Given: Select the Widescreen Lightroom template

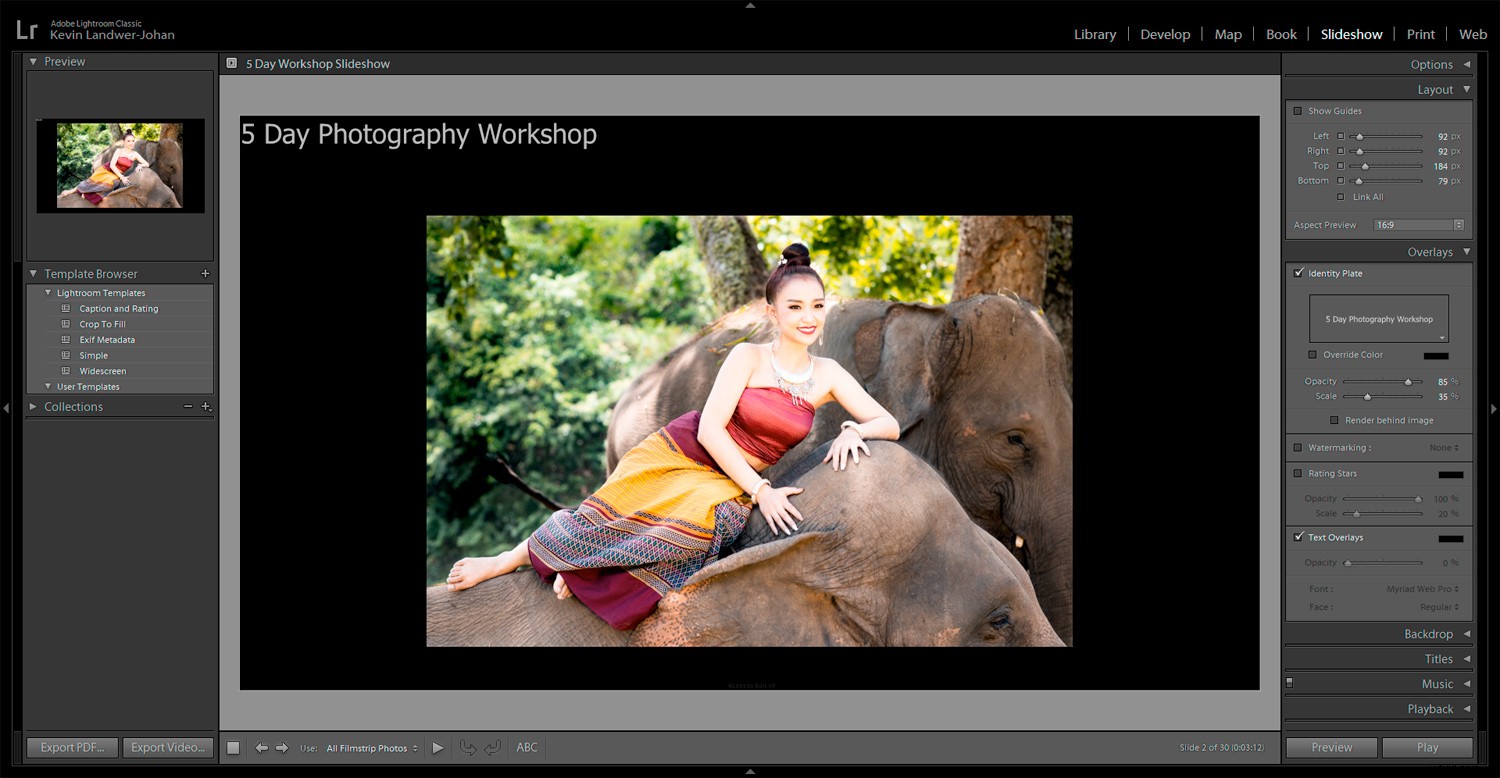Looking at the screenshot, I should click(105, 370).
